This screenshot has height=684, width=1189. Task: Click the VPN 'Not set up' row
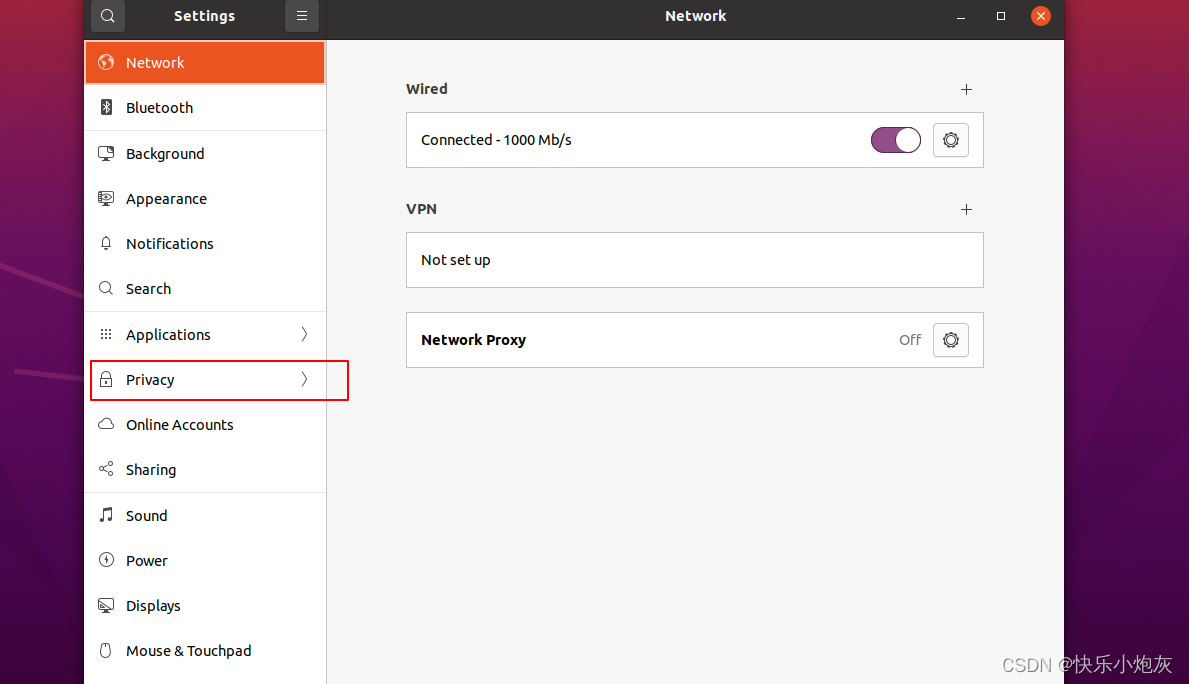(695, 260)
